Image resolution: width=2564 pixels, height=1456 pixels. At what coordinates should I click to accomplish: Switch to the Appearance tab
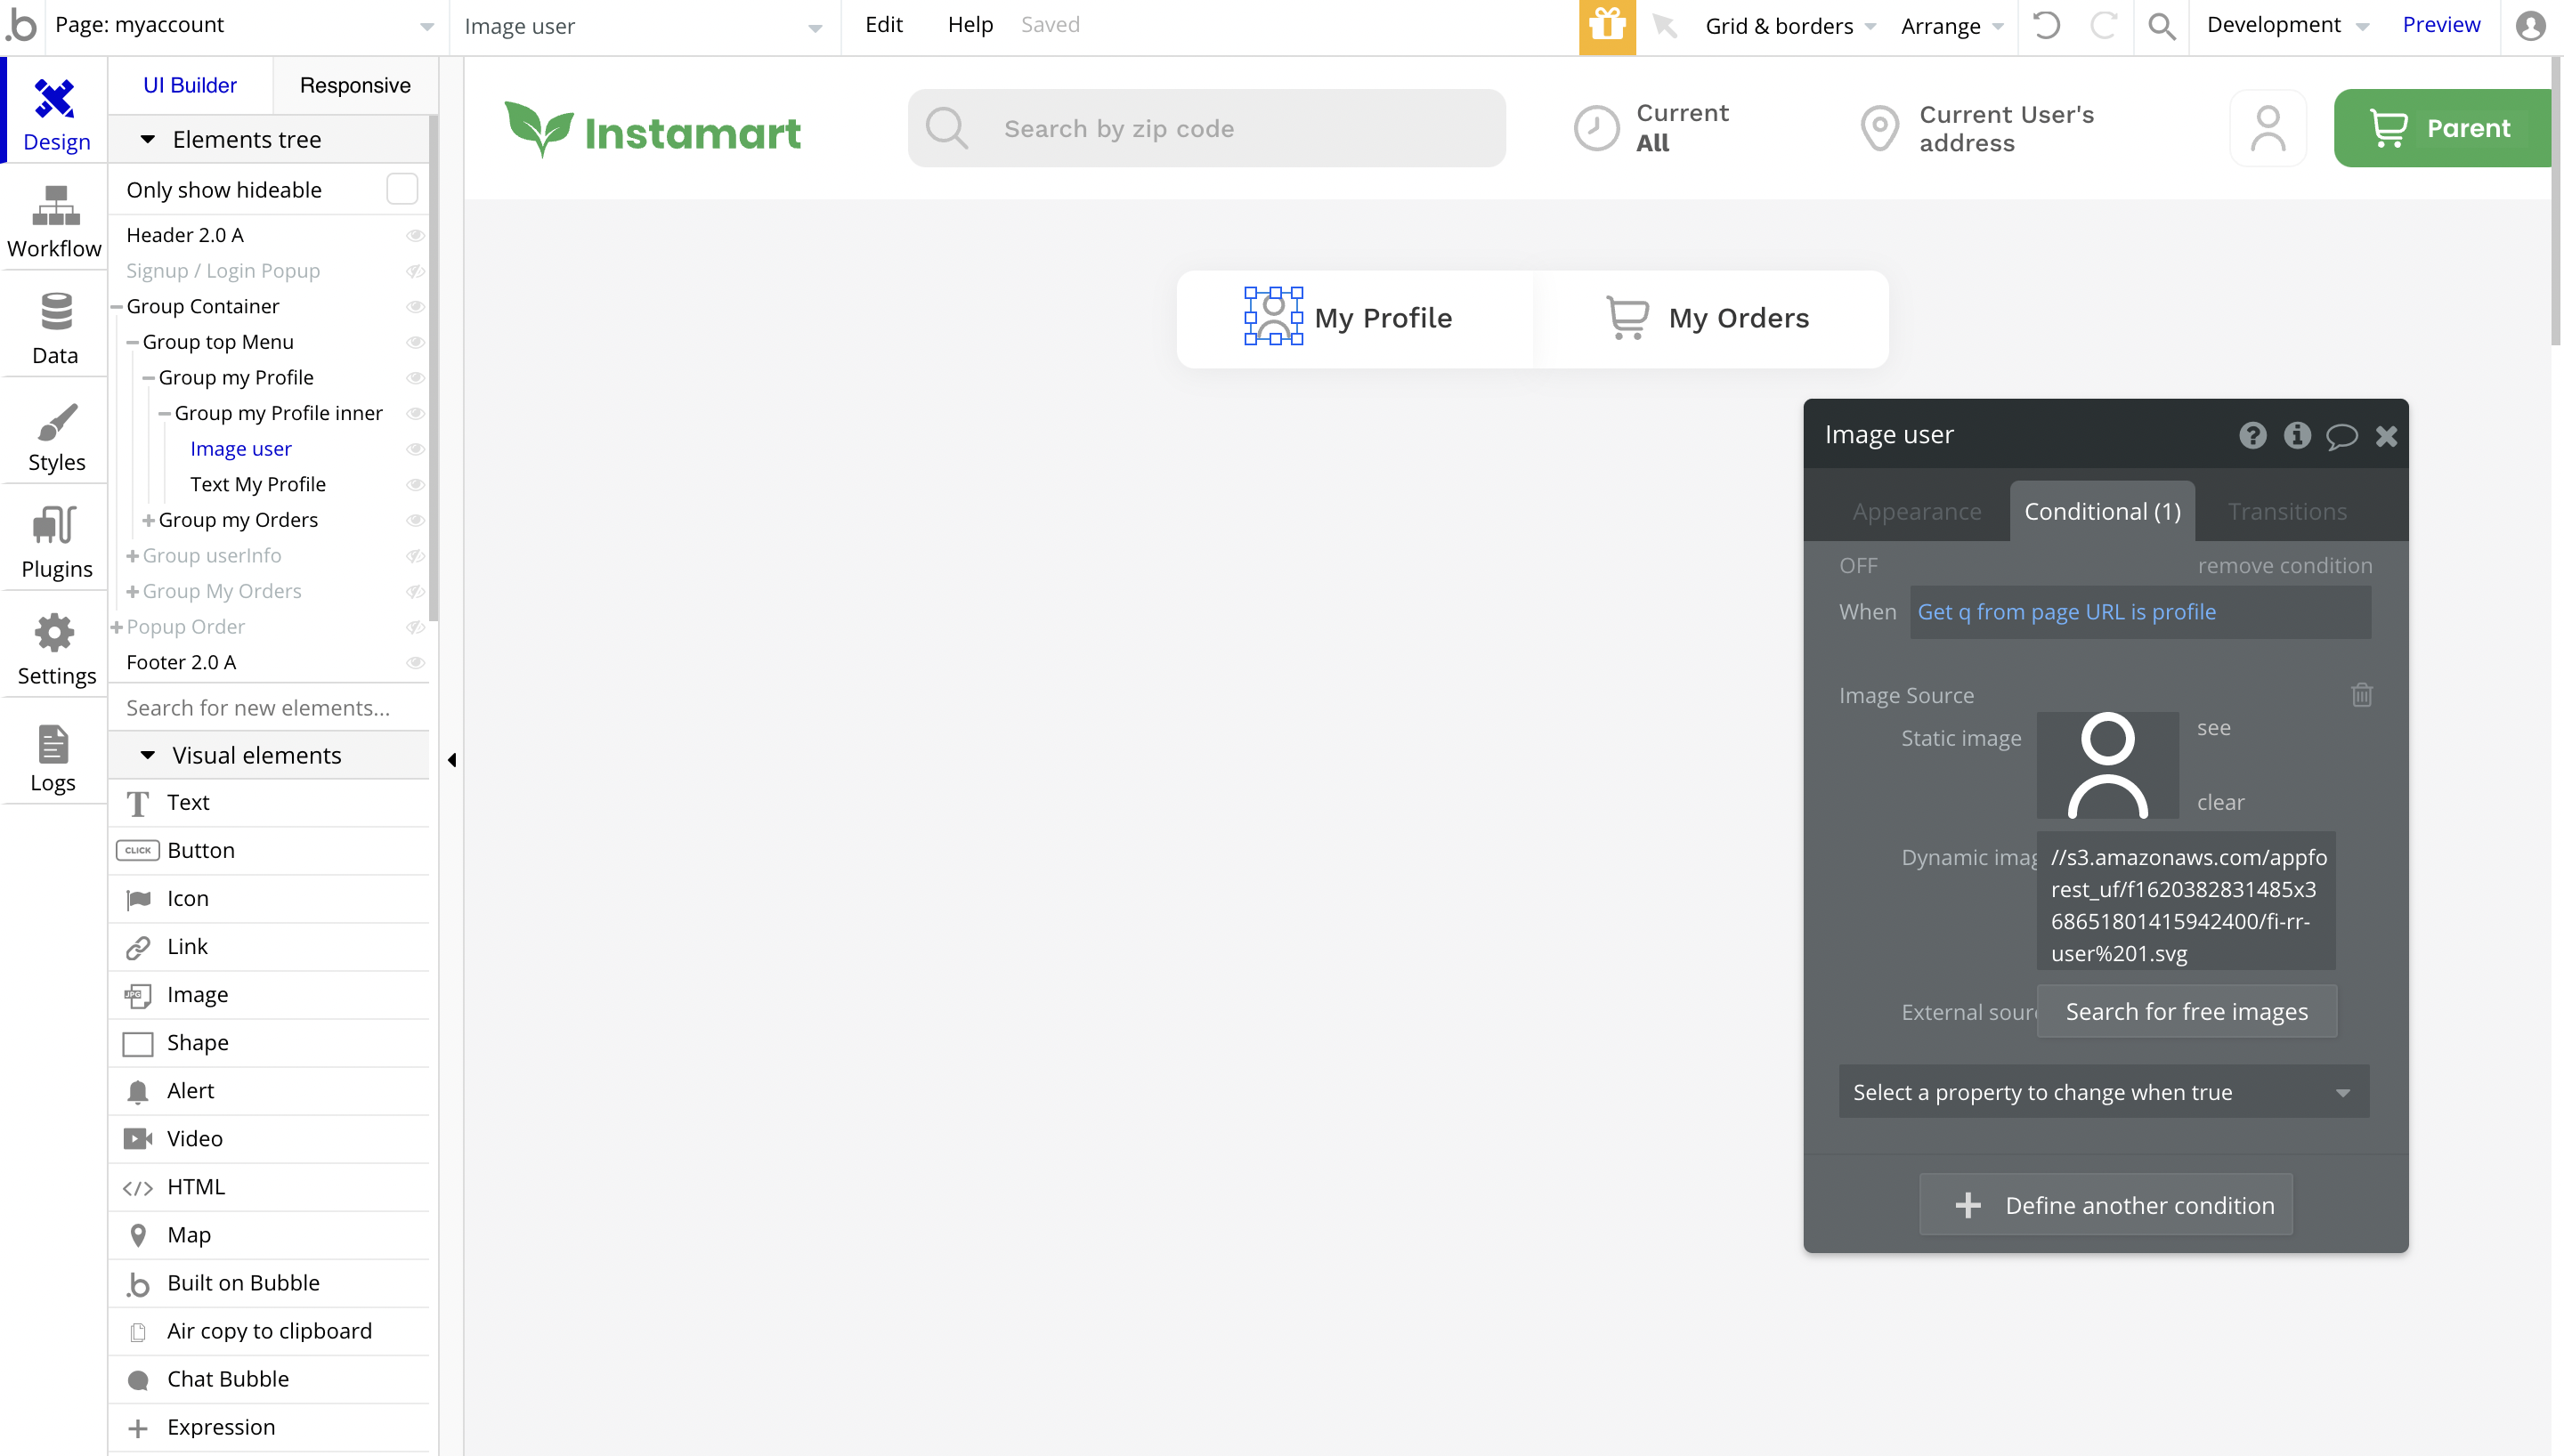(x=1915, y=512)
